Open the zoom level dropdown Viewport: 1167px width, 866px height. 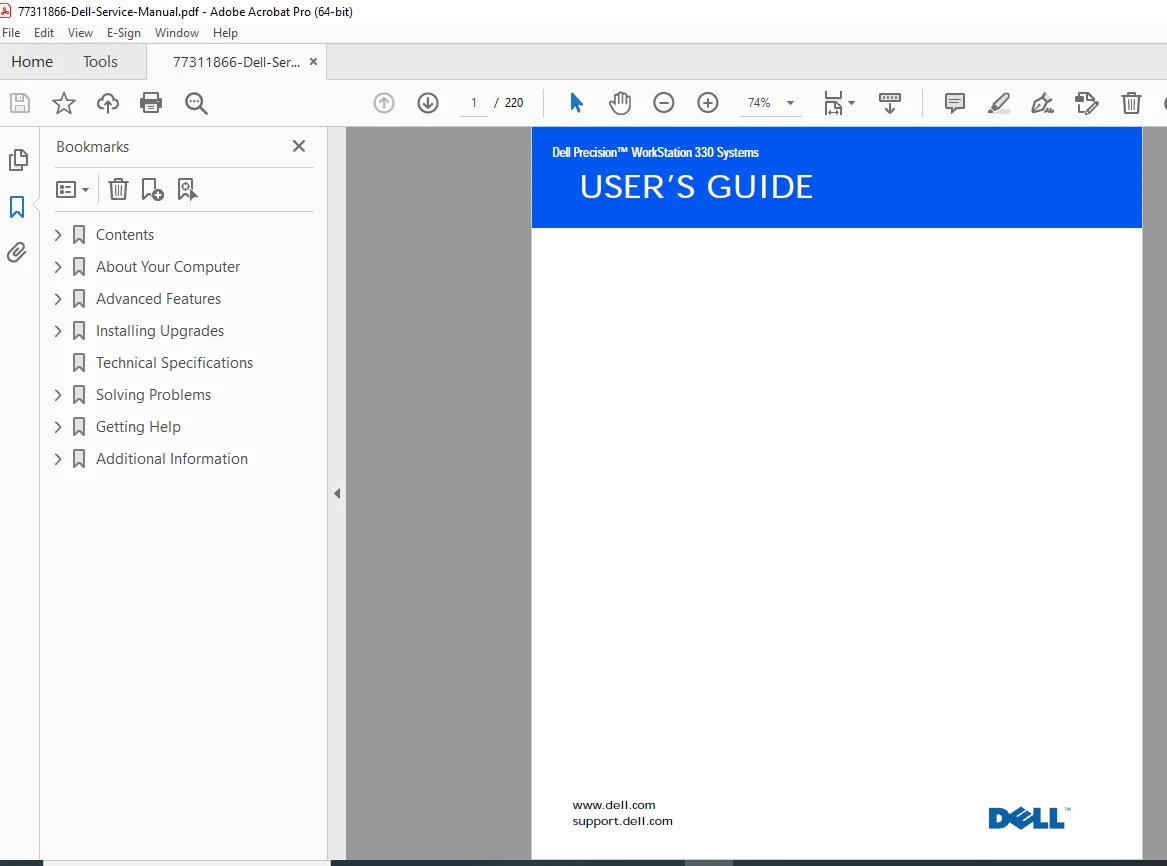pyautogui.click(x=790, y=103)
